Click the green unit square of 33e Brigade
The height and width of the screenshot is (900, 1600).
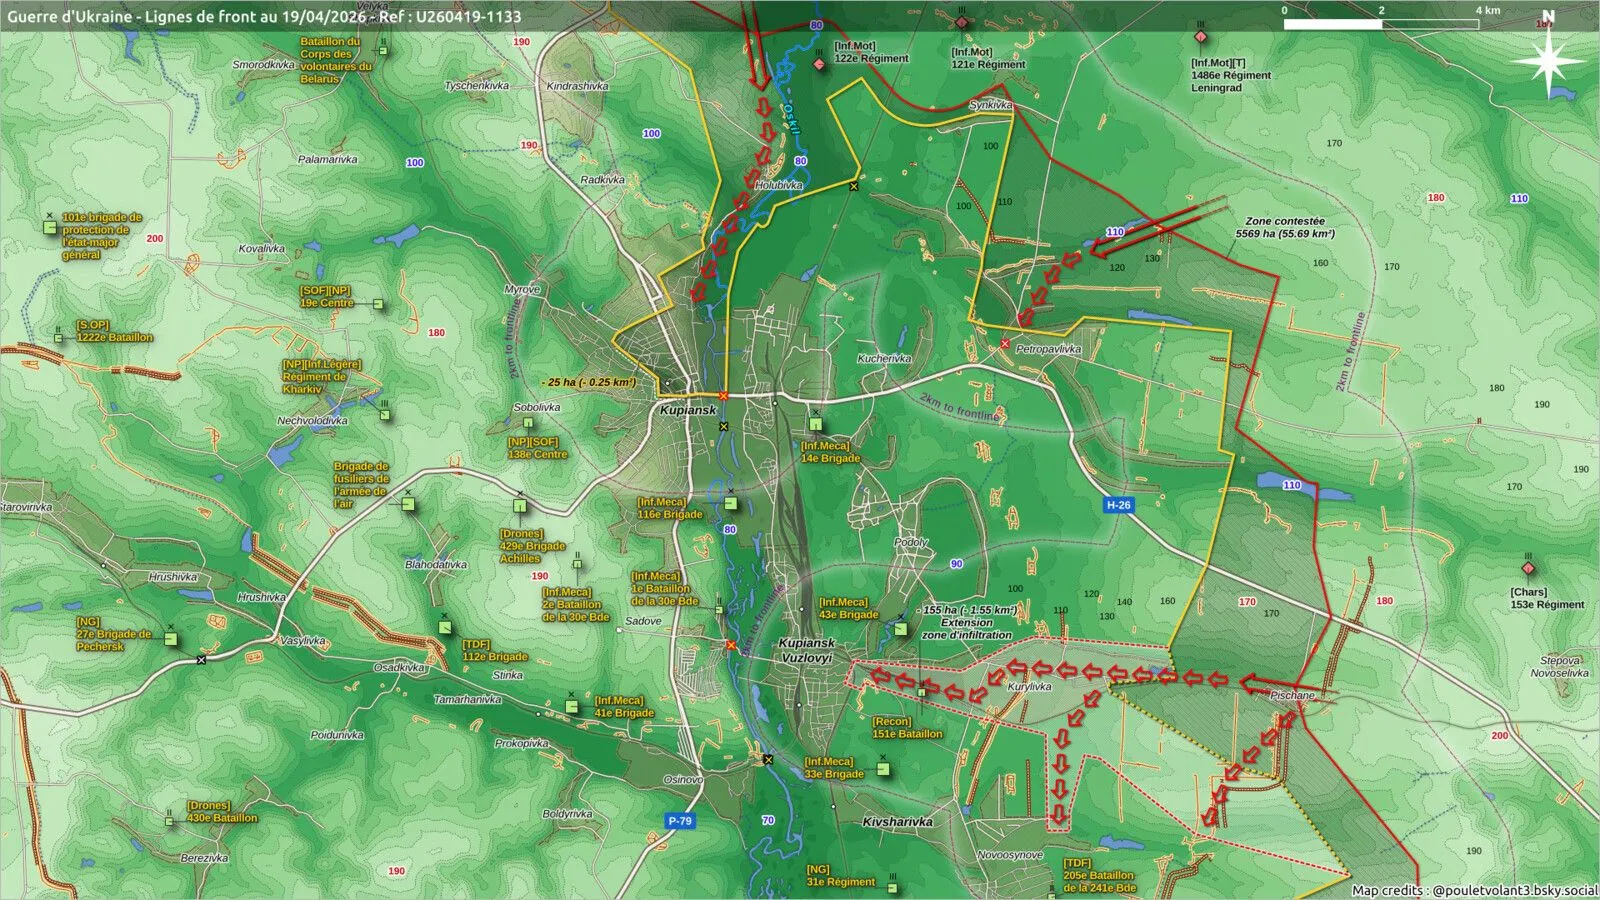pyautogui.click(x=883, y=769)
